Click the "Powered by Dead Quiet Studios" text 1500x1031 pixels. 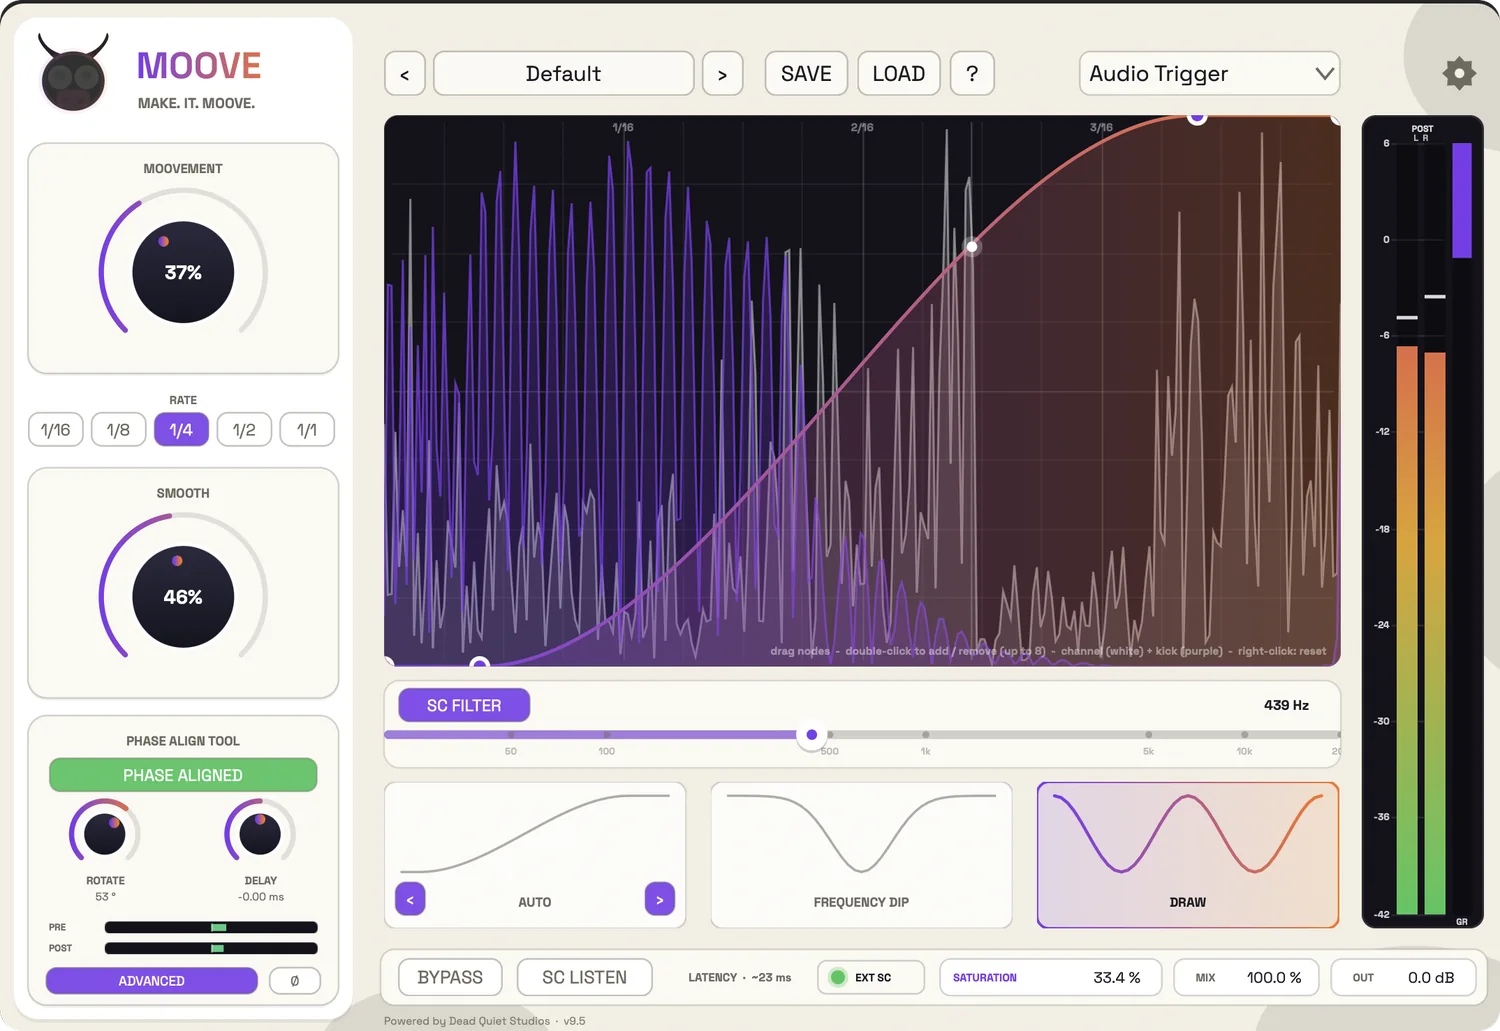(467, 1021)
